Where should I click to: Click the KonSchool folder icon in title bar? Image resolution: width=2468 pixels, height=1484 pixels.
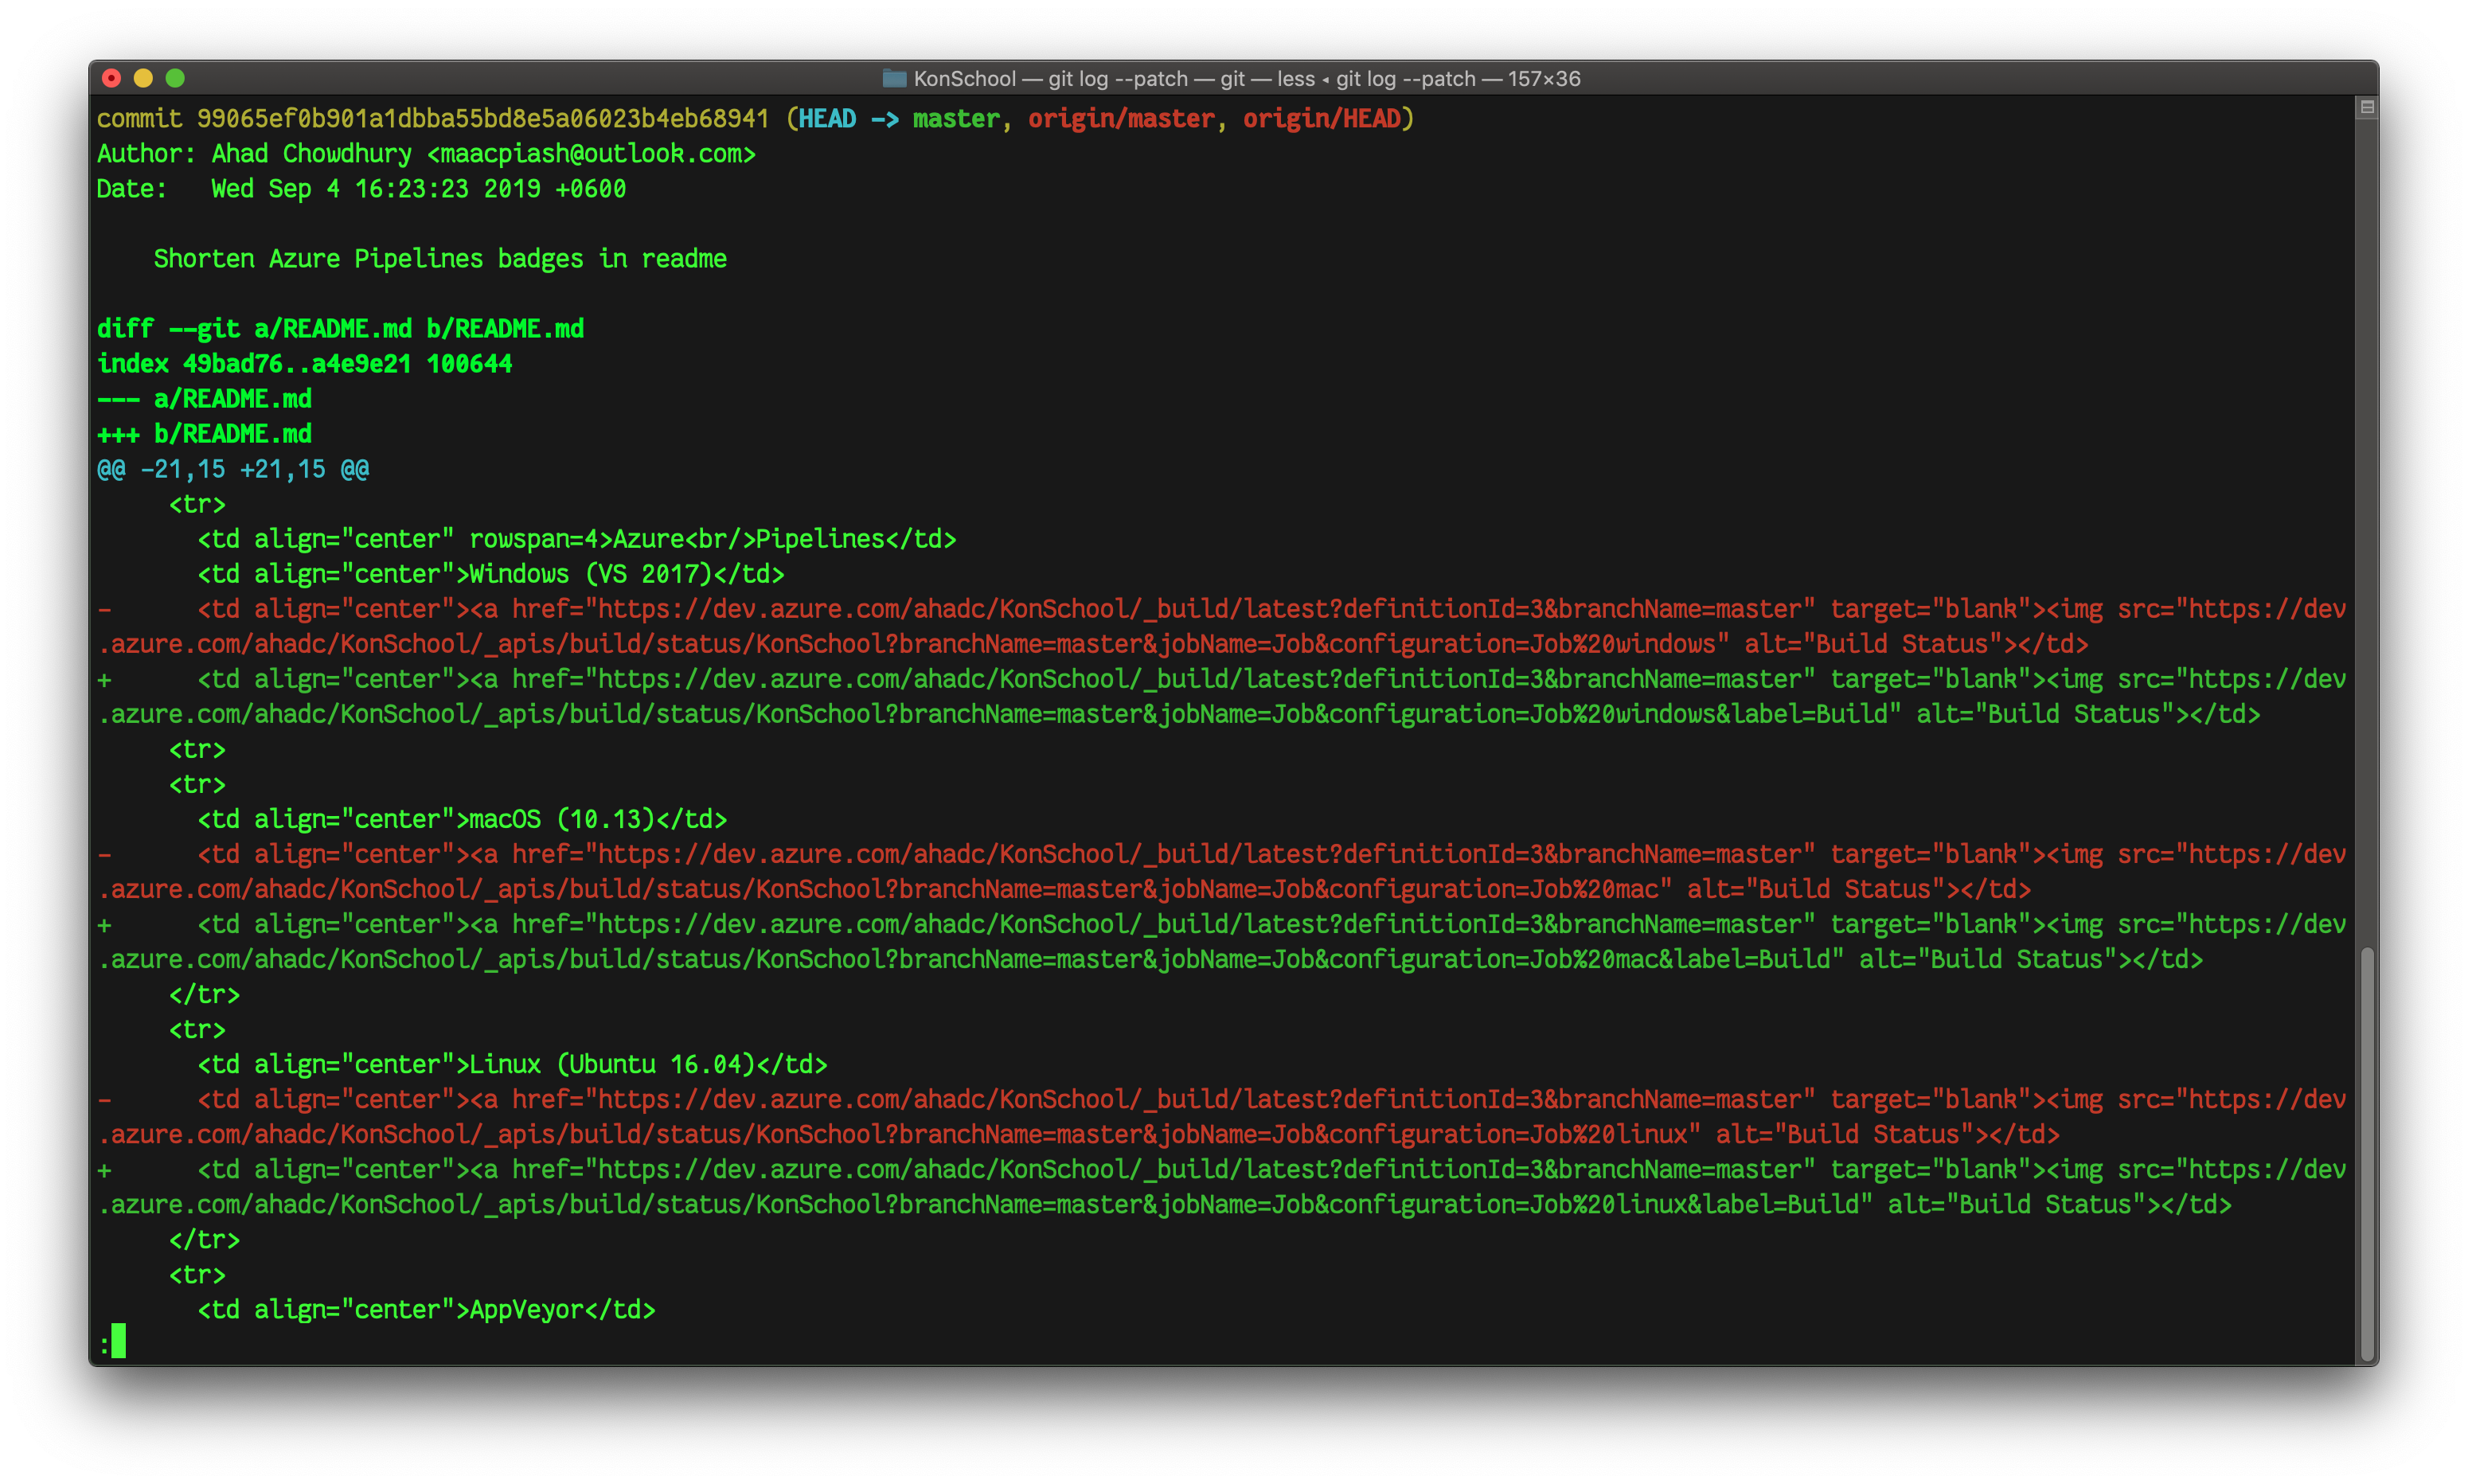coord(894,78)
